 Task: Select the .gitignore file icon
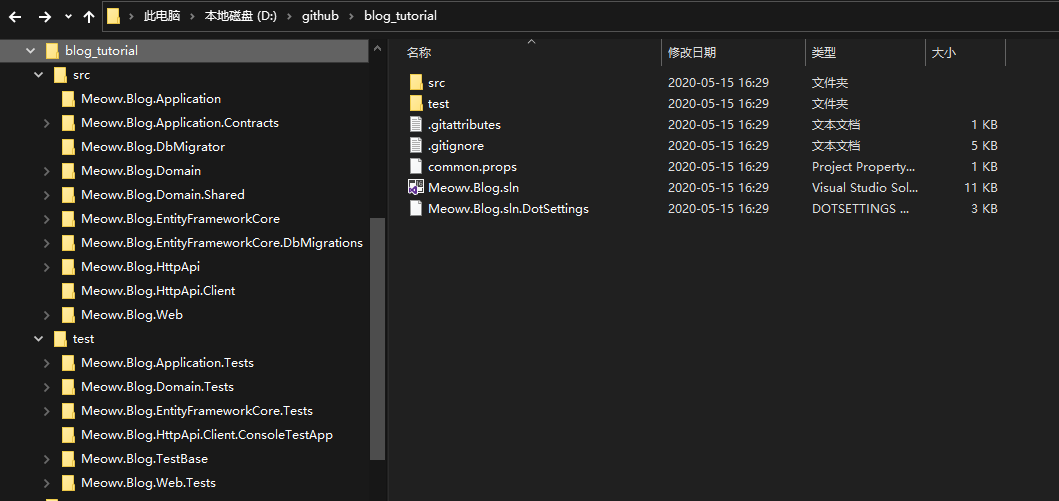pos(416,146)
